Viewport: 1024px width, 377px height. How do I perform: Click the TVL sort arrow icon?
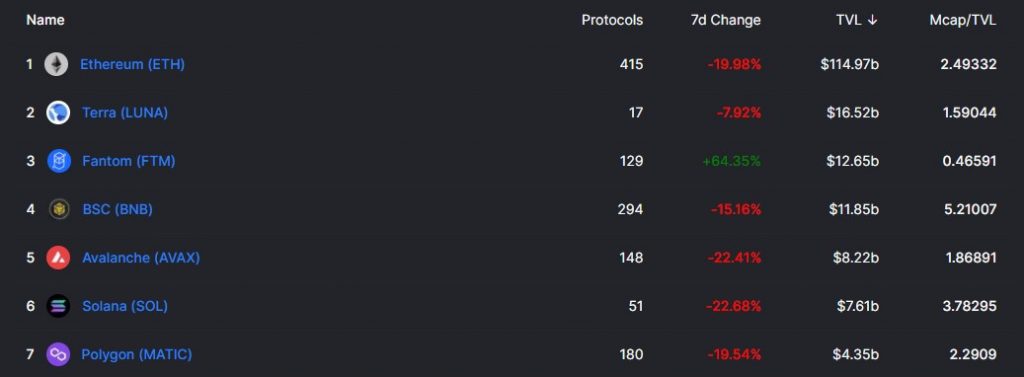[x=872, y=20]
